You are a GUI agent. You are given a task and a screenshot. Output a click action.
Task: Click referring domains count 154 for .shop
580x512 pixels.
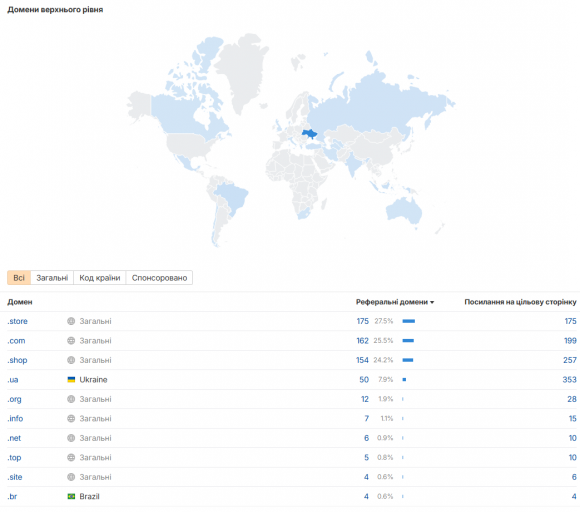[362, 360]
